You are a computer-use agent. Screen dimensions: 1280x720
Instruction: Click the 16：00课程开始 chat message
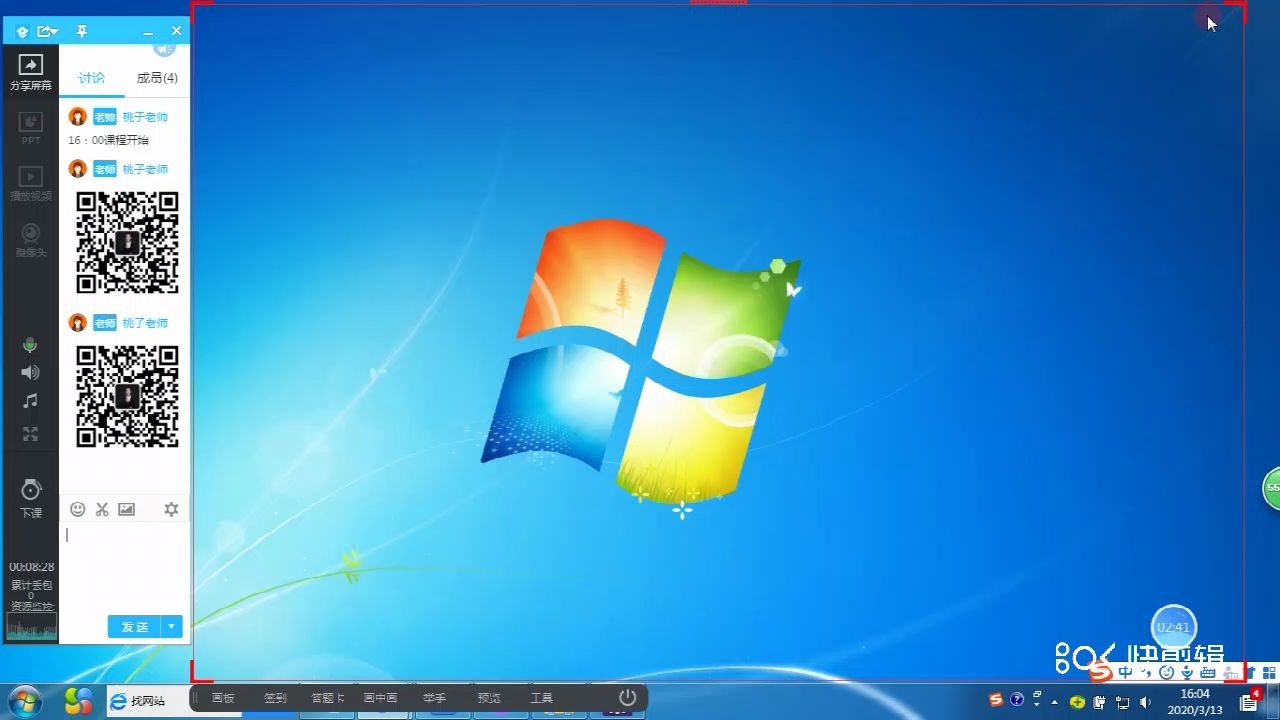(108, 140)
